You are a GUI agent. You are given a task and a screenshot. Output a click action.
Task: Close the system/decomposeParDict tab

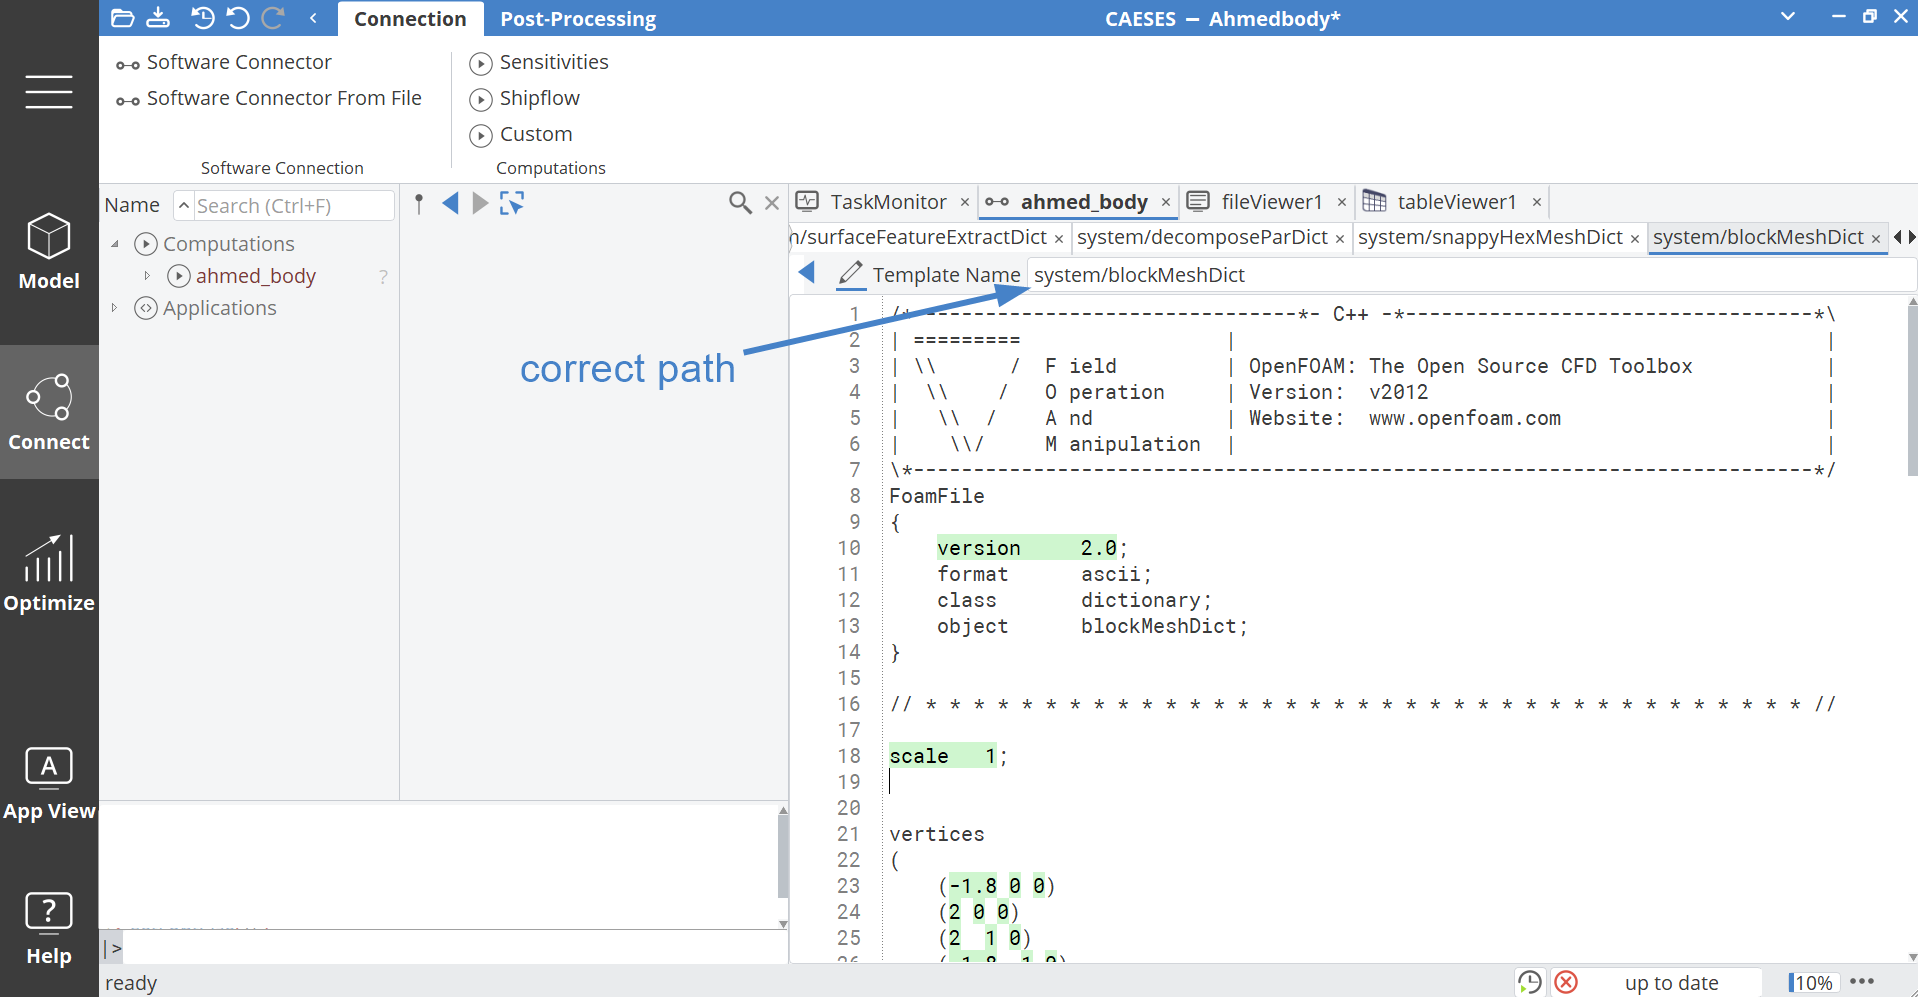click(x=1340, y=239)
